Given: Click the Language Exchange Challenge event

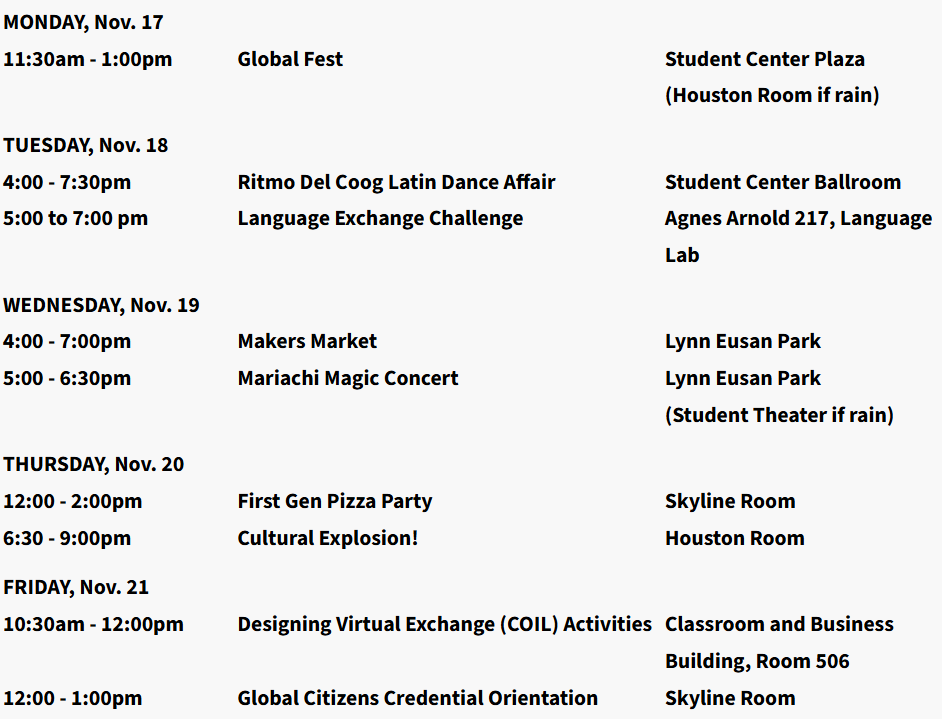Looking at the screenshot, I should pos(380,218).
